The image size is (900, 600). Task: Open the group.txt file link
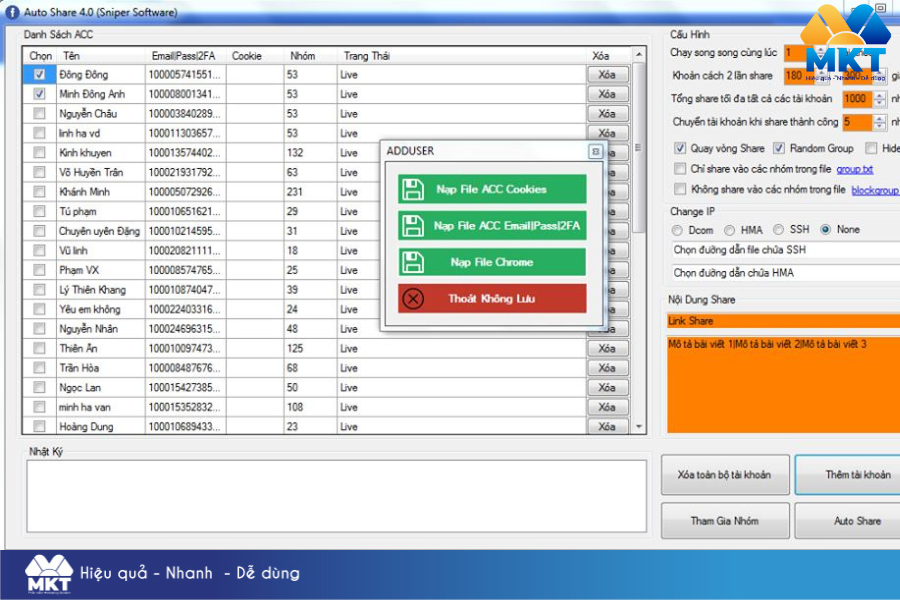click(x=854, y=170)
